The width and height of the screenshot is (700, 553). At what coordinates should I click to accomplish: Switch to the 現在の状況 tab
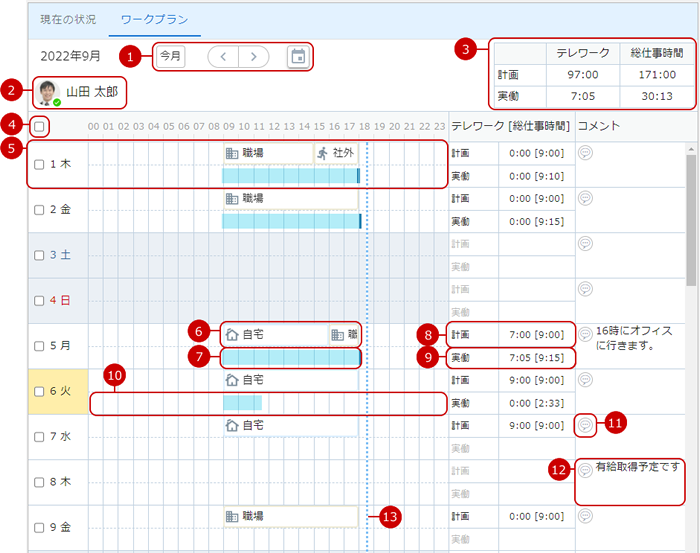click(x=68, y=20)
